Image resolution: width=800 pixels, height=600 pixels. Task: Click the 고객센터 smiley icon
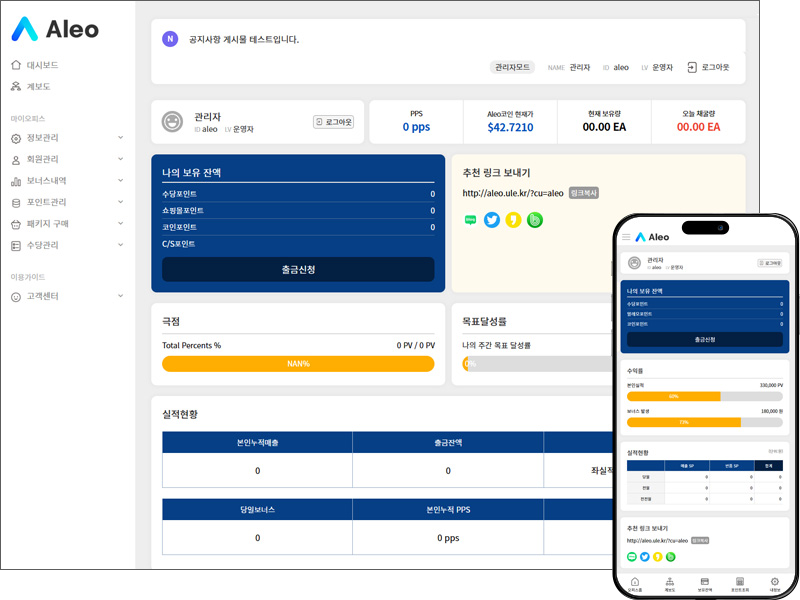click(16, 297)
